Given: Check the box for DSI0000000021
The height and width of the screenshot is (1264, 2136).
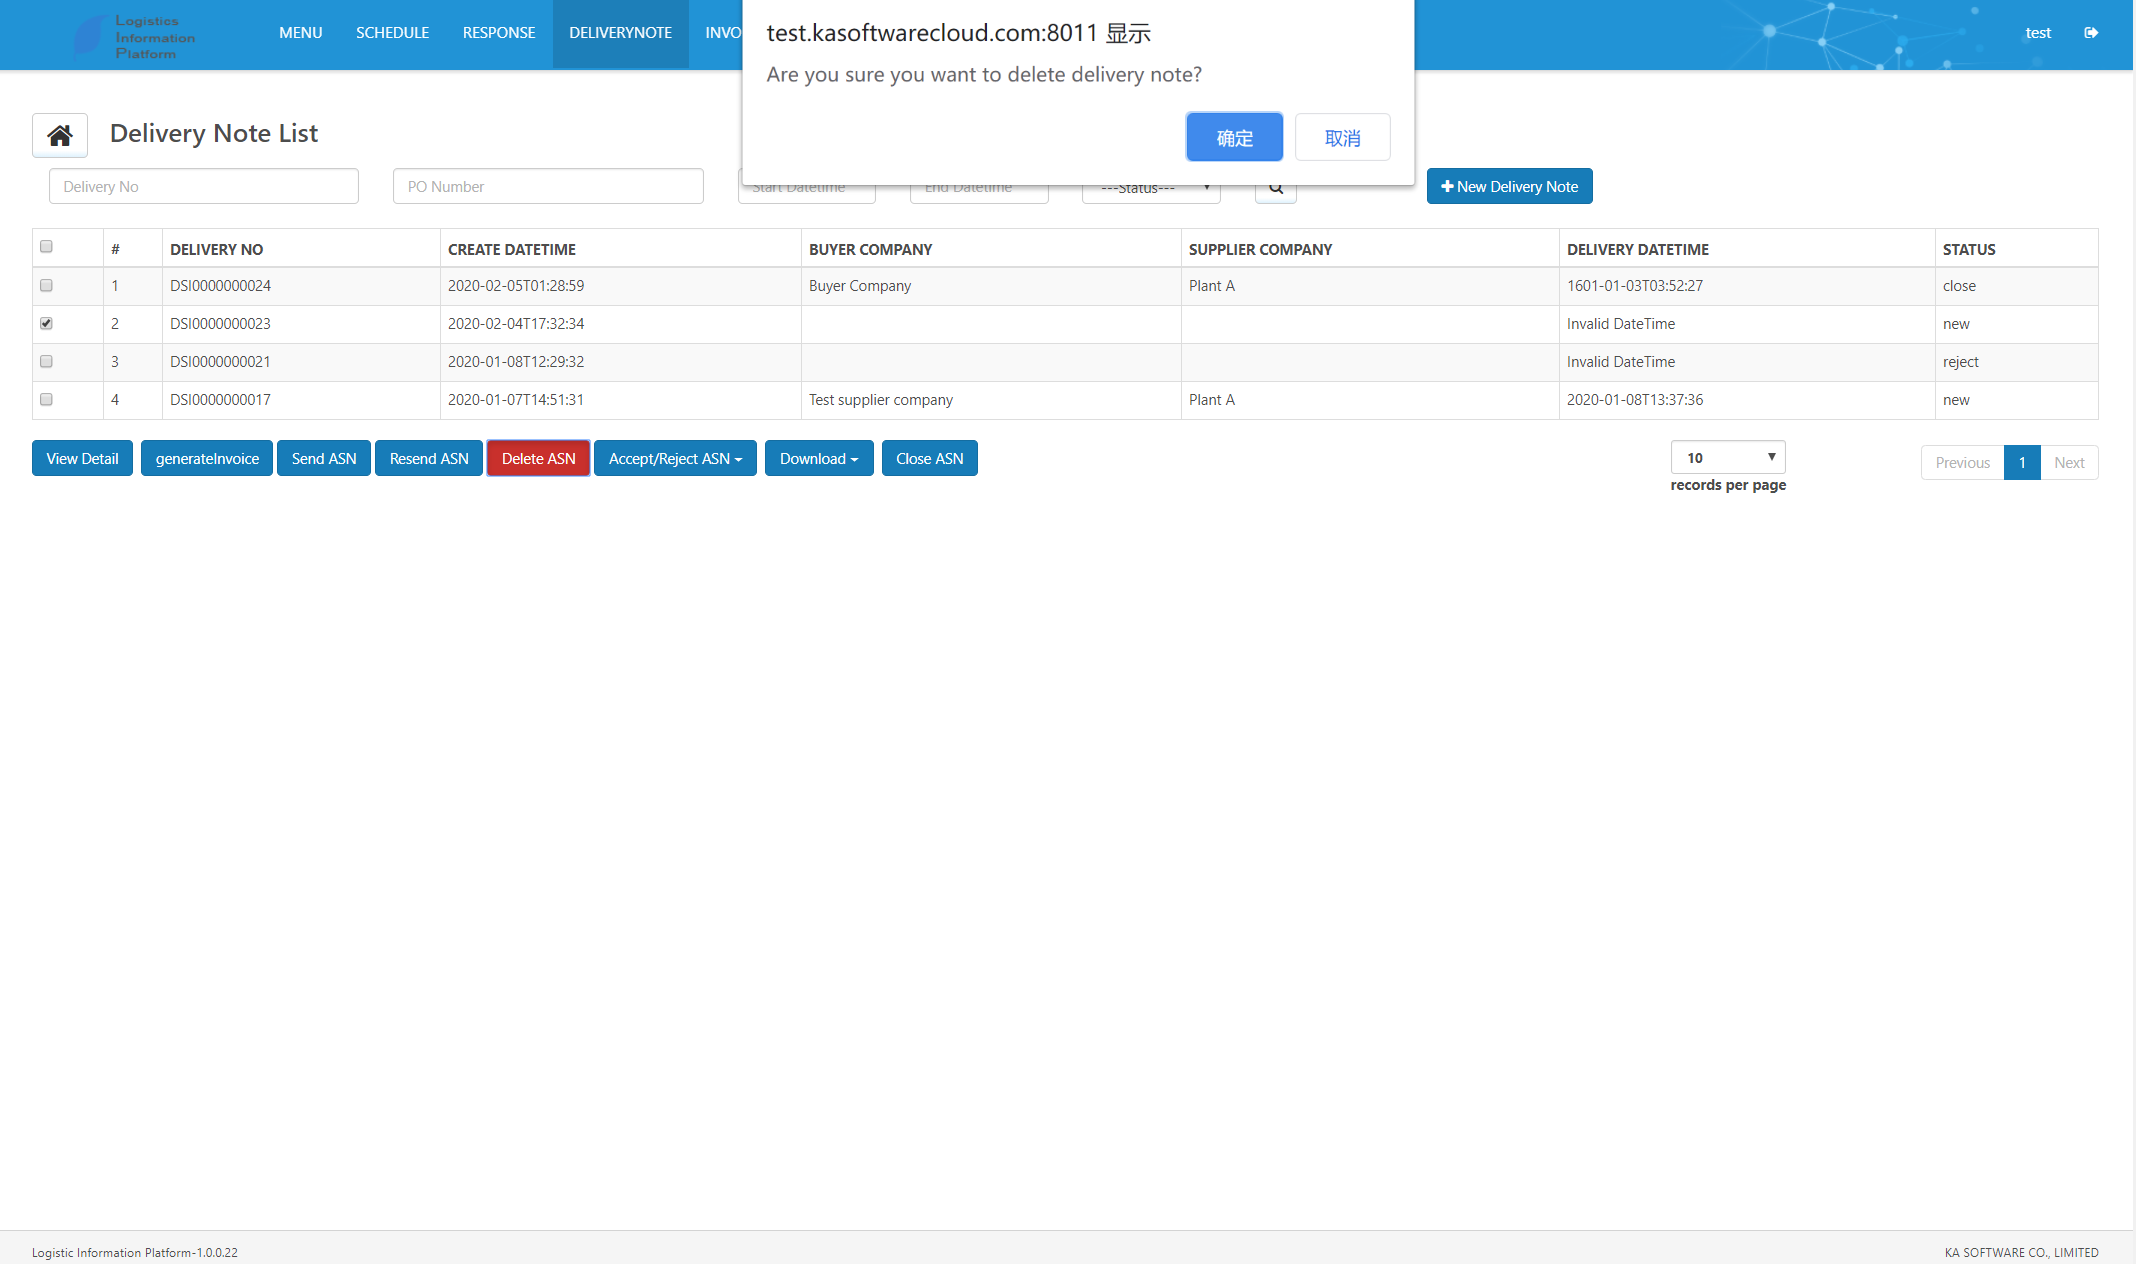Looking at the screenshot, I should [46, 361].
